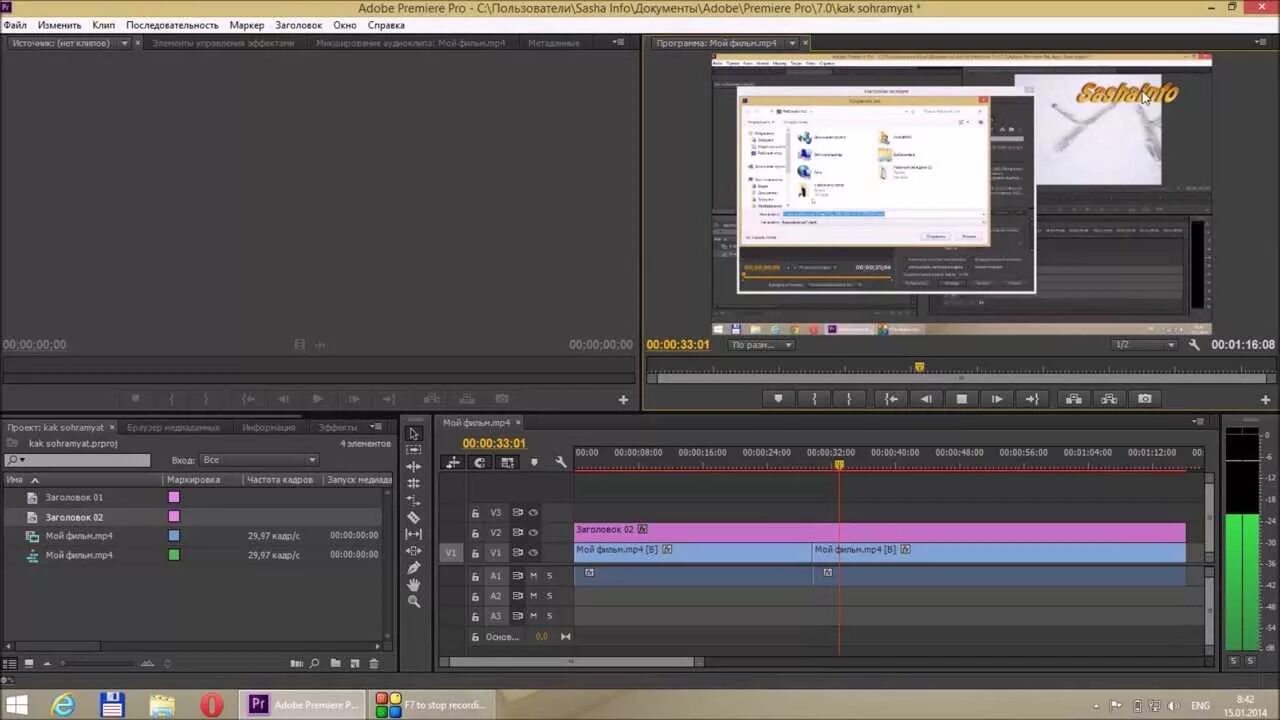1280x720 pixels.
Task: Select the Rate Stretch tool
Action: tap(414, 500)
